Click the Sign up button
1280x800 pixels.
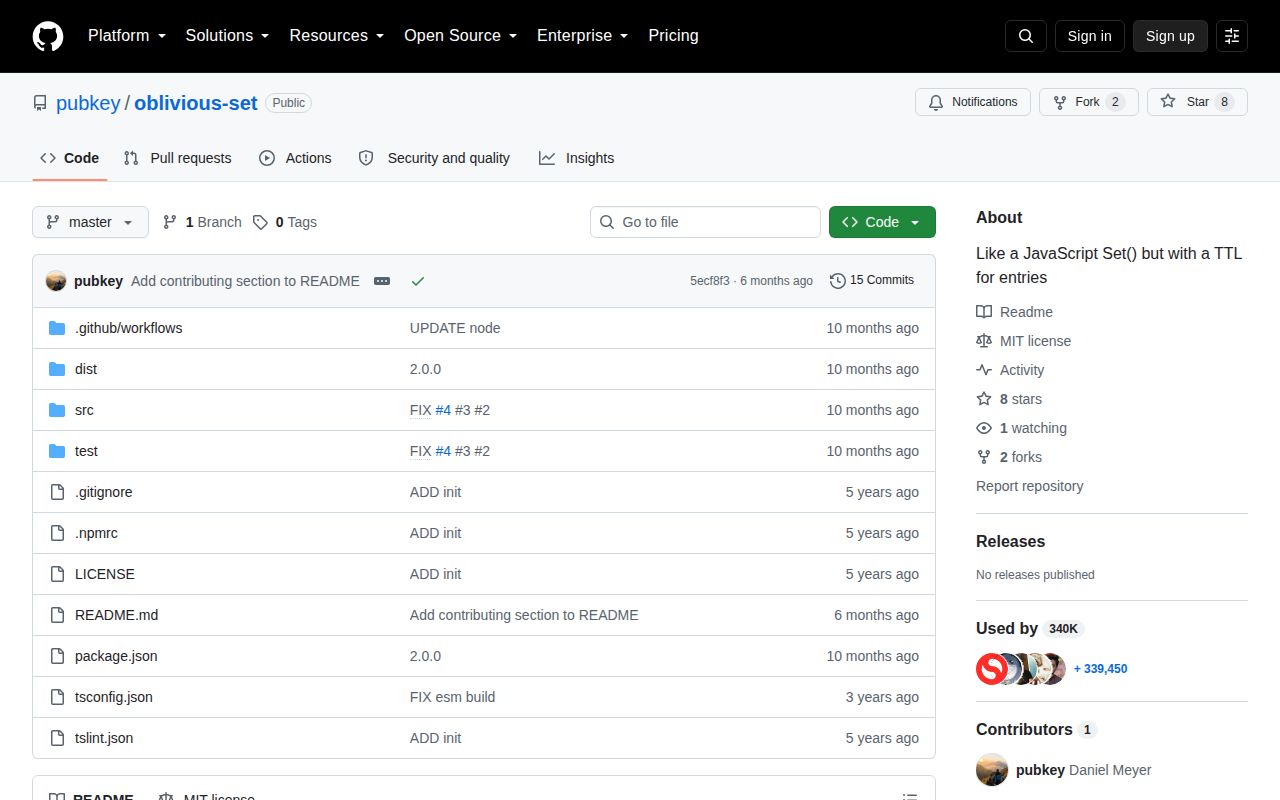[x=1170, y=36]
